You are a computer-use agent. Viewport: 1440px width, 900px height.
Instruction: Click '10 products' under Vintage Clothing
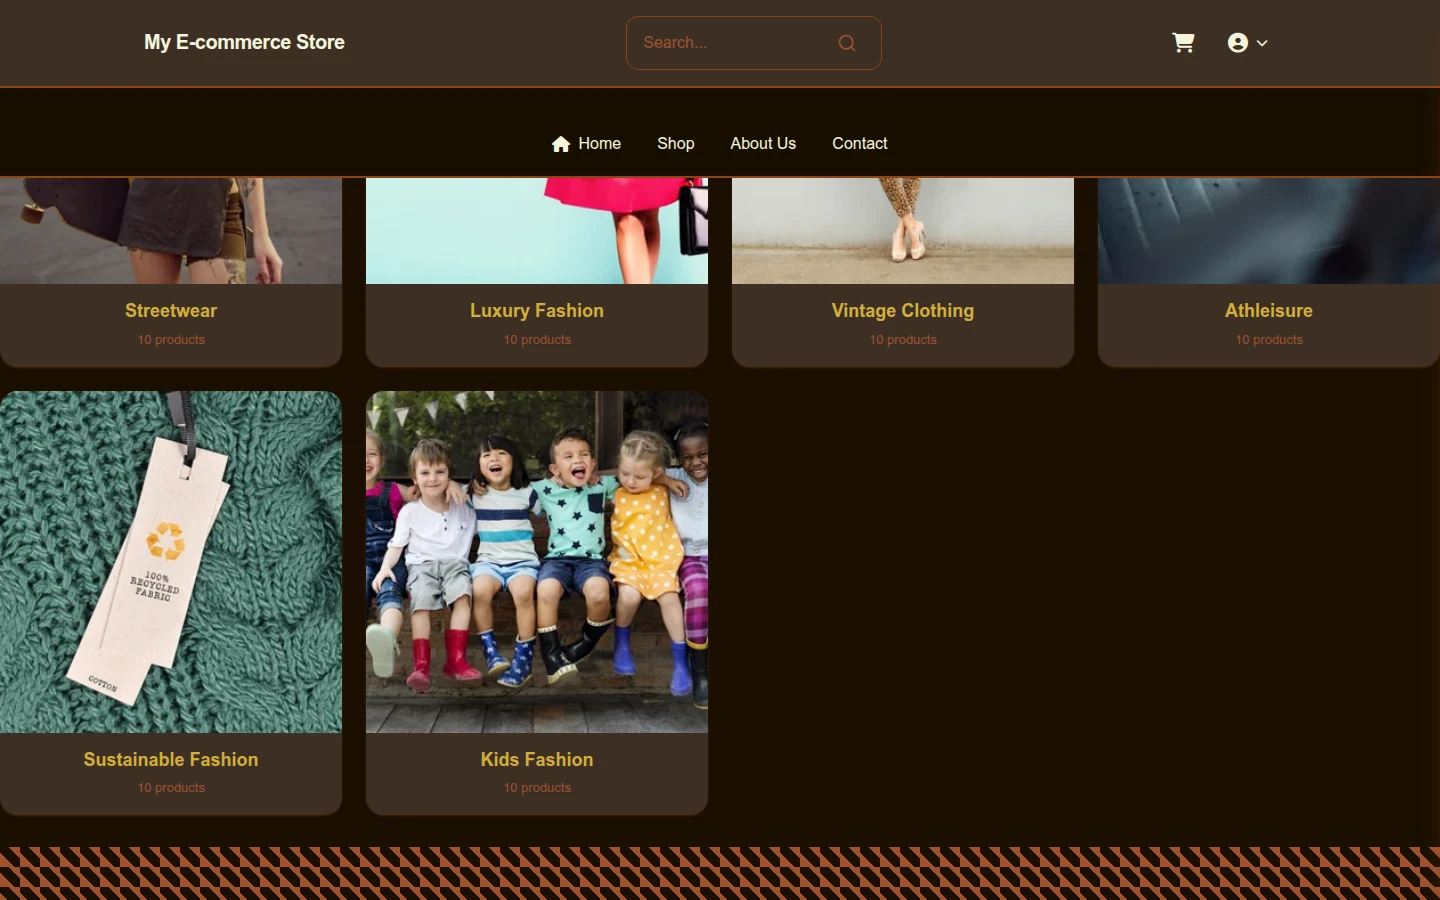click(x=903, y=340)
